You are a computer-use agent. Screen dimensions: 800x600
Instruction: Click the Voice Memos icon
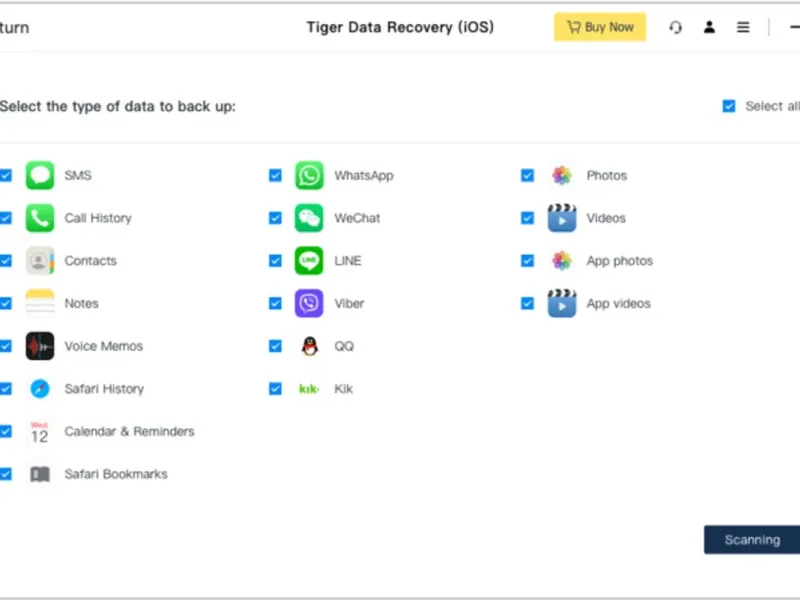(40, 346)
